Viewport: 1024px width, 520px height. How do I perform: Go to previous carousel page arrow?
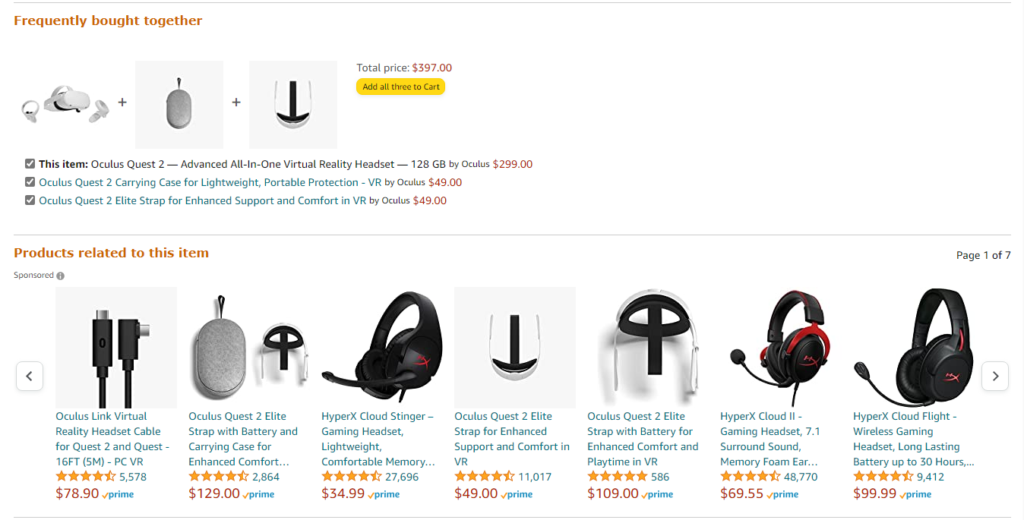click(29, 376)
